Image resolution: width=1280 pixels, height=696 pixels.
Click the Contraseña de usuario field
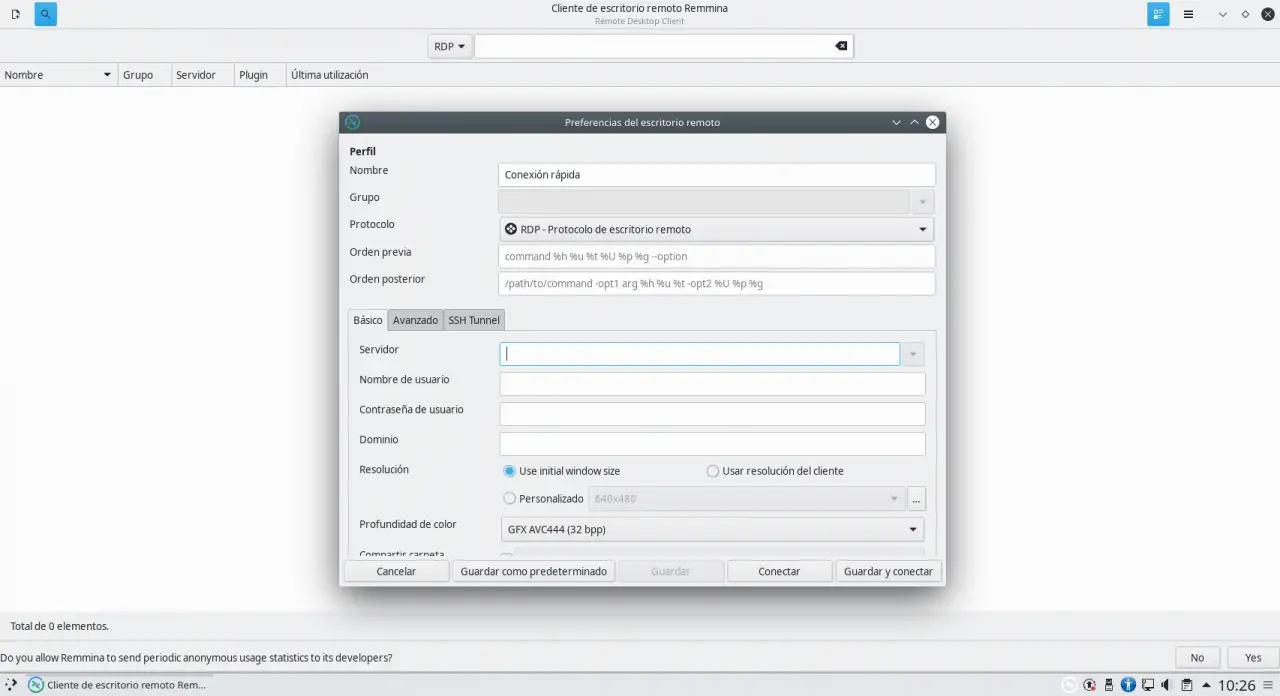712,414
